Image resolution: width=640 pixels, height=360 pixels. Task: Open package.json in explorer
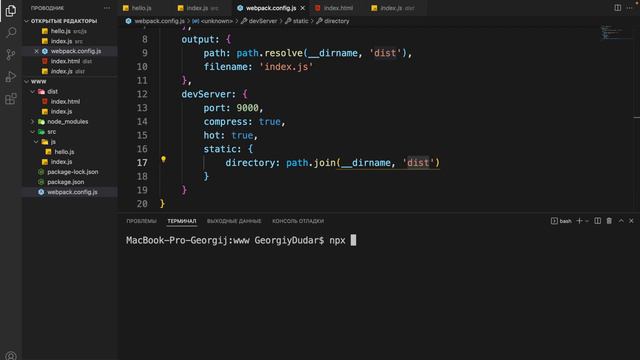click(x=70, y=182)
